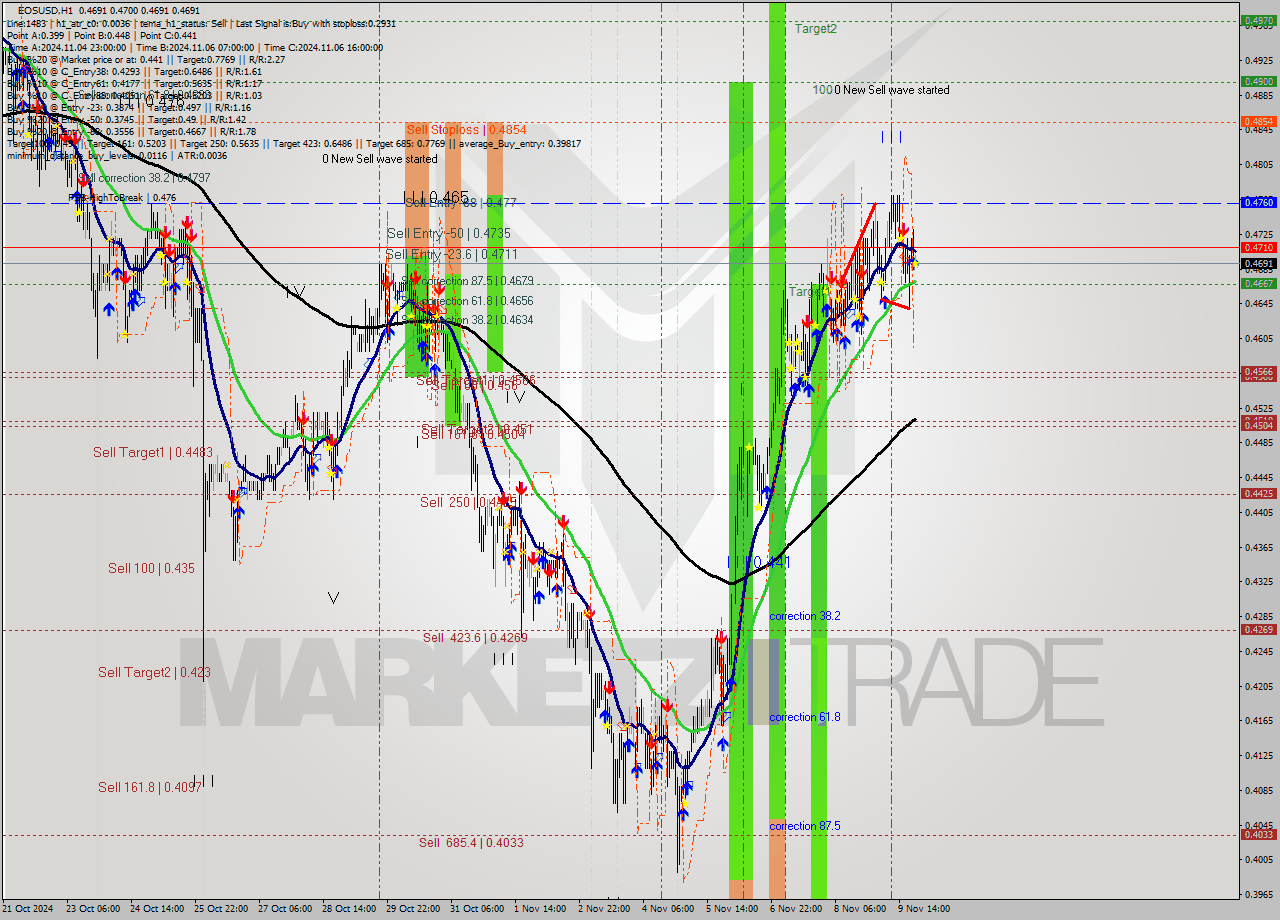
Task: Click the orange 0.4854 price tag
Action: 1257,122
